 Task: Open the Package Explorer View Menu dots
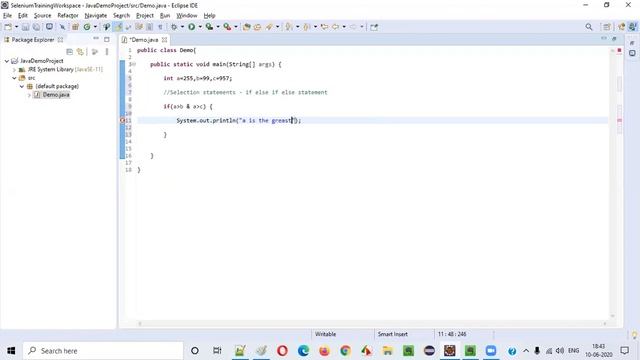107,52
